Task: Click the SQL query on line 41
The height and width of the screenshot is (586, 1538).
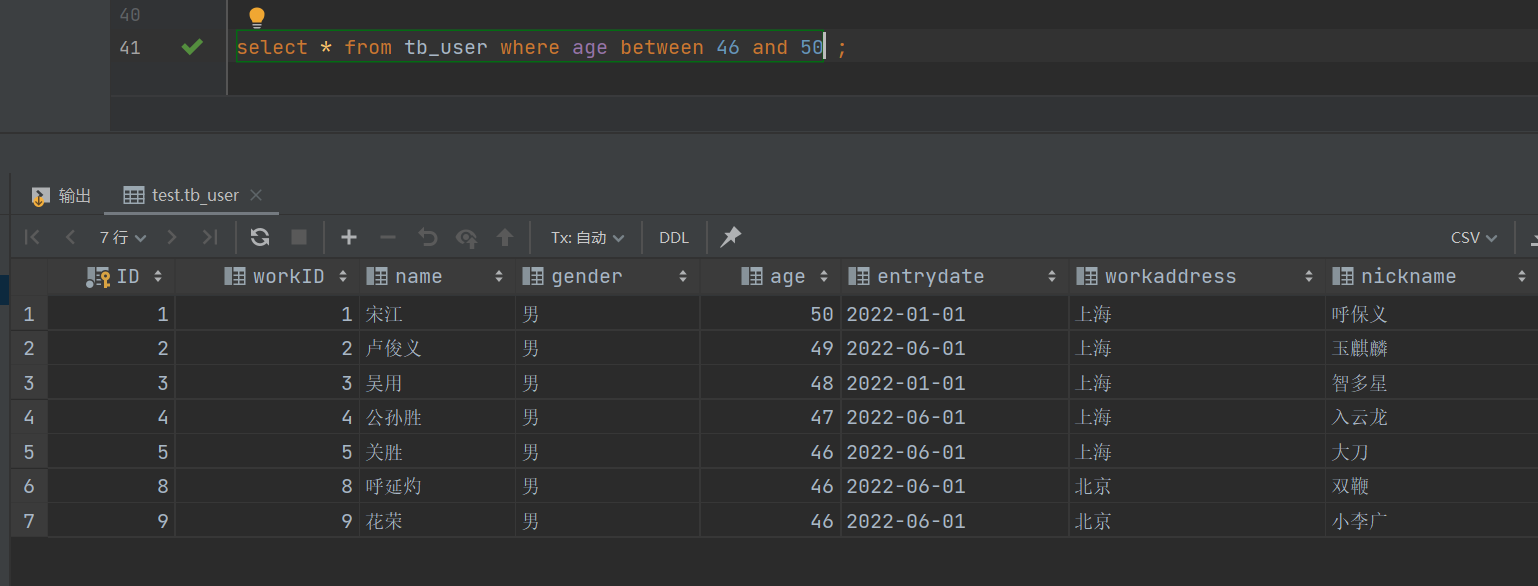Action: pos(530,47)
